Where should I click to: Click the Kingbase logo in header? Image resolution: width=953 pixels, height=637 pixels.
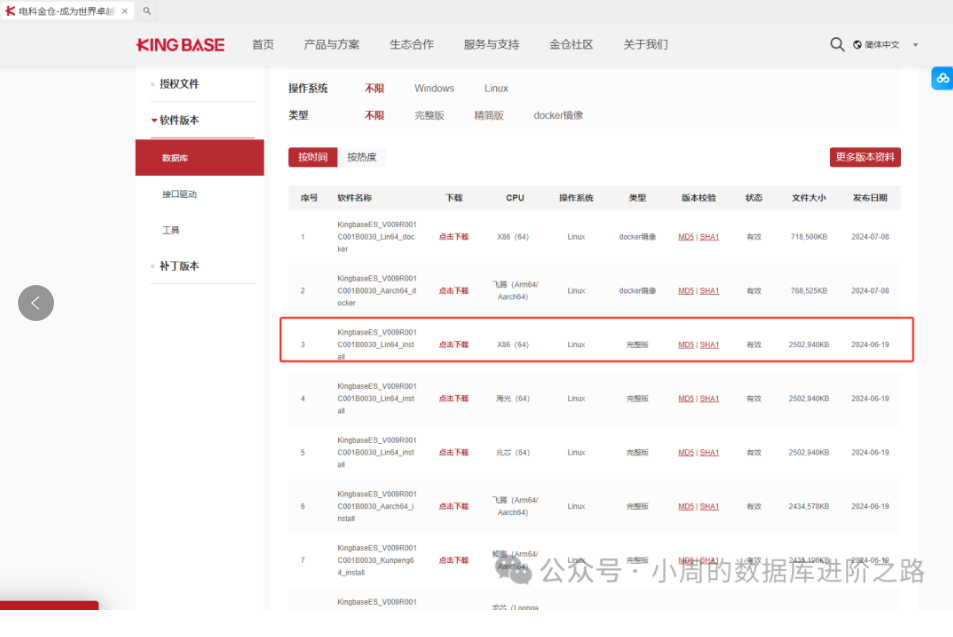pyautogui.click(x=180, y=45)
